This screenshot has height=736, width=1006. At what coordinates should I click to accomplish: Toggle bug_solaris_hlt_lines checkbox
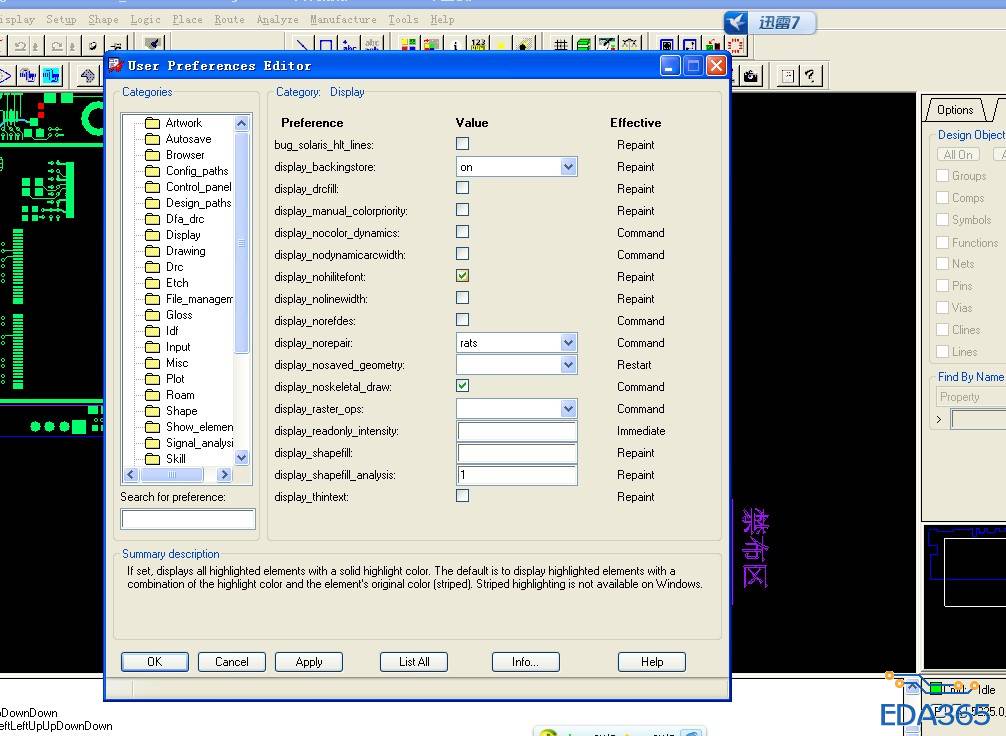[462, 144]
